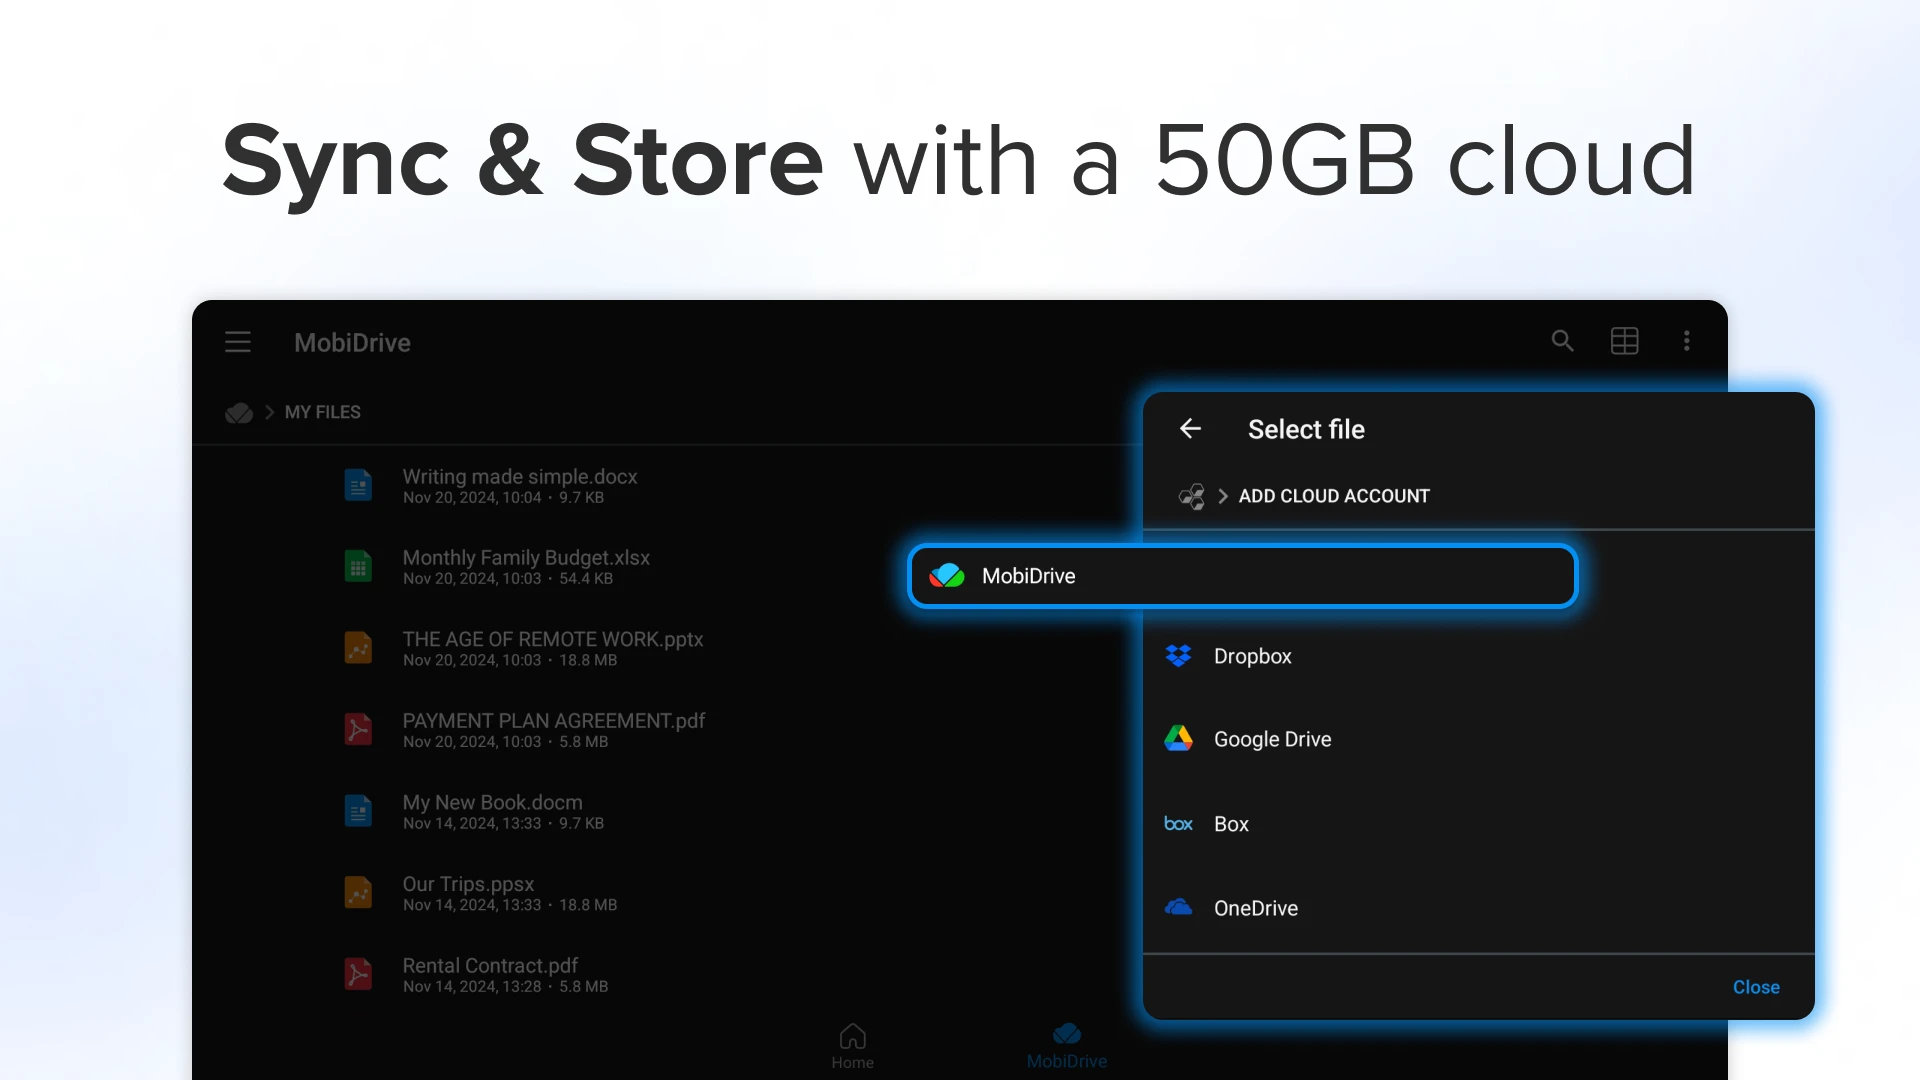Select MobiDrive cloud account option
The width and height of the screenshot is (1920, 1080).
pos(1243,576)
